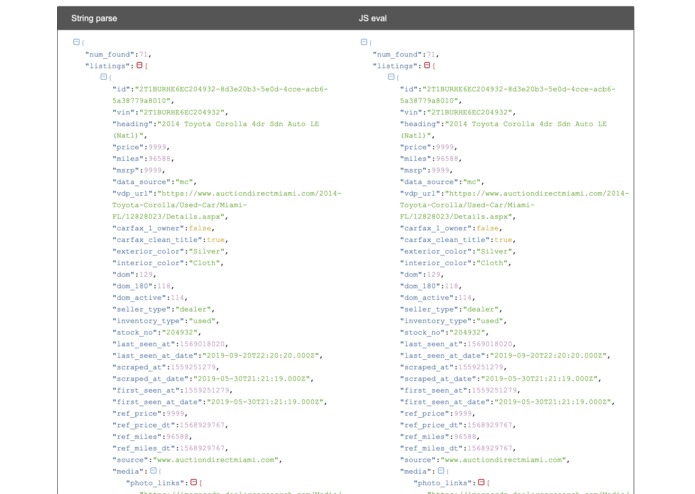Click heading value '2014 Toyota Corolla' in String parse
The height and width of the screenshot is (494, 695).
[216, 130]
